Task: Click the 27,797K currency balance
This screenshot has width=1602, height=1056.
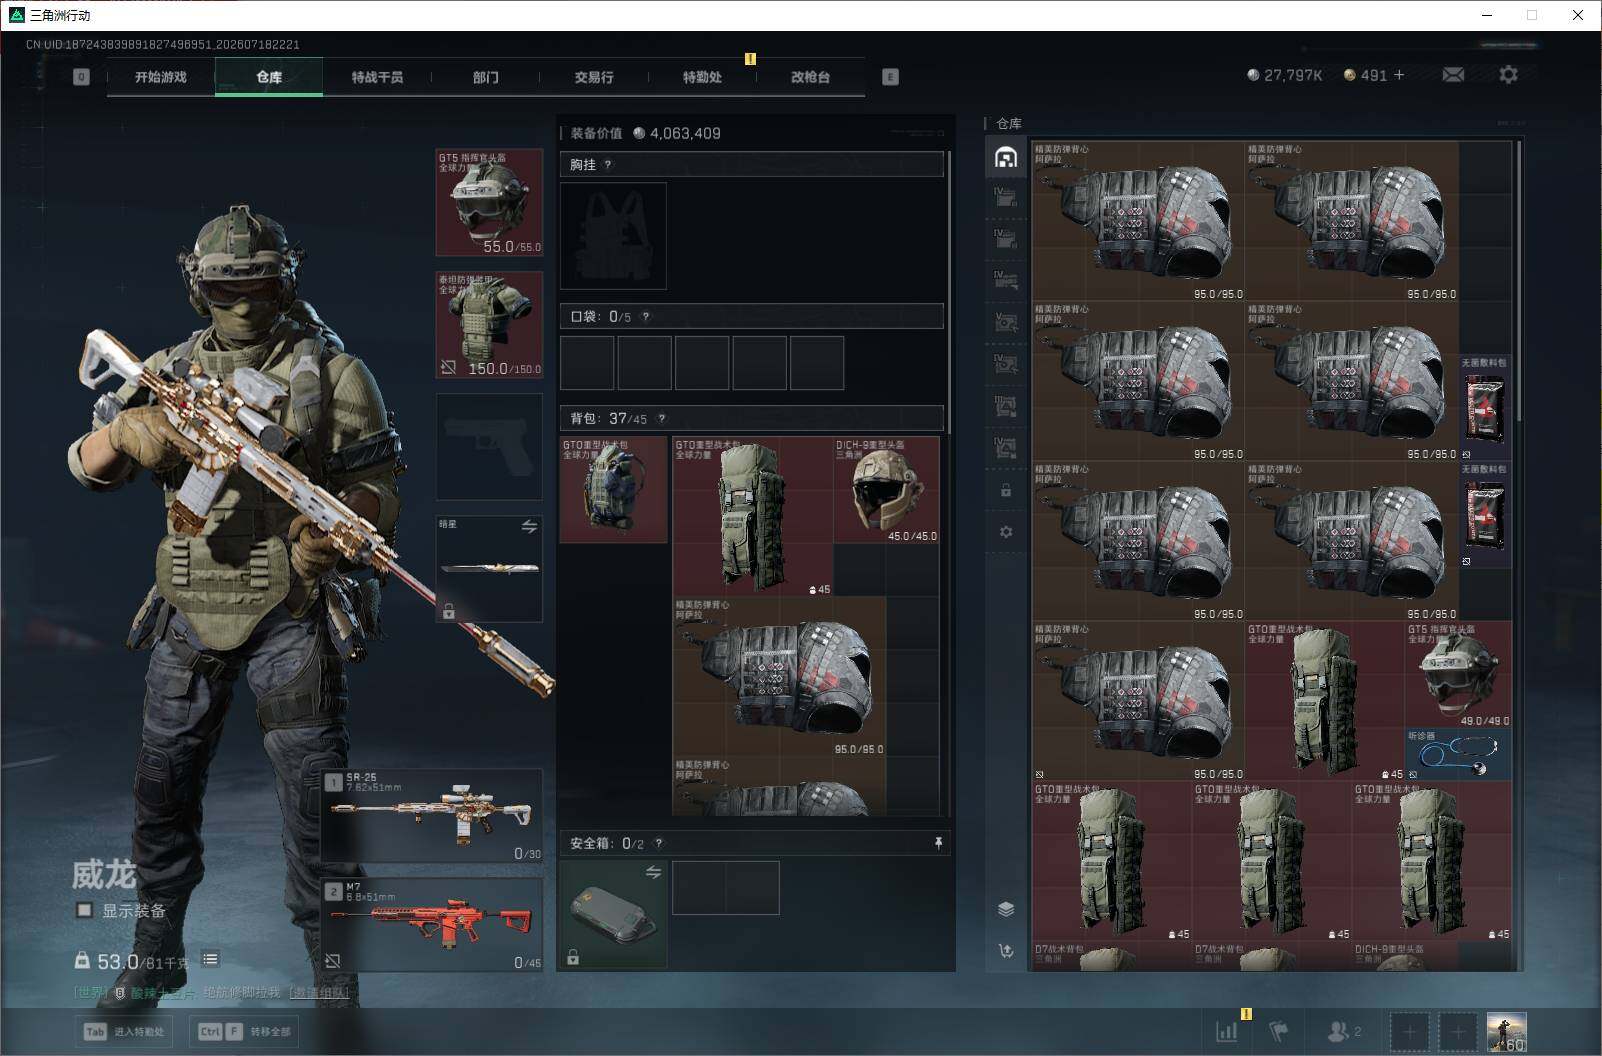Action: pos(1285,75)
